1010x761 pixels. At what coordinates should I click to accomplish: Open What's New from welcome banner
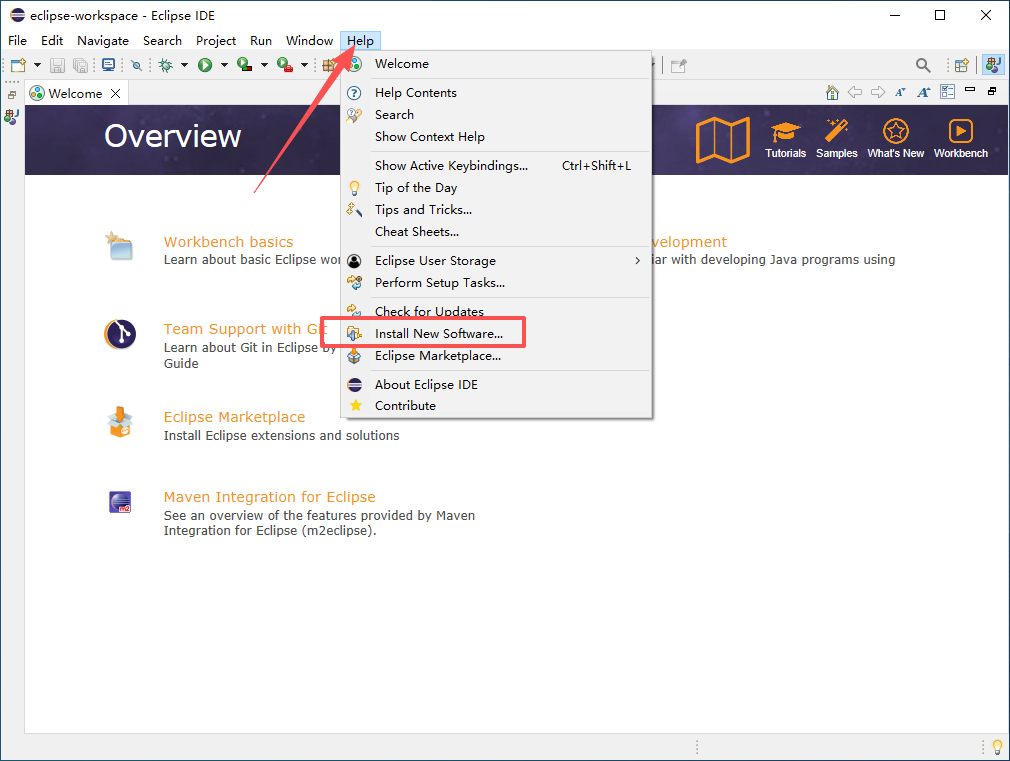click(x=895, y=140)
